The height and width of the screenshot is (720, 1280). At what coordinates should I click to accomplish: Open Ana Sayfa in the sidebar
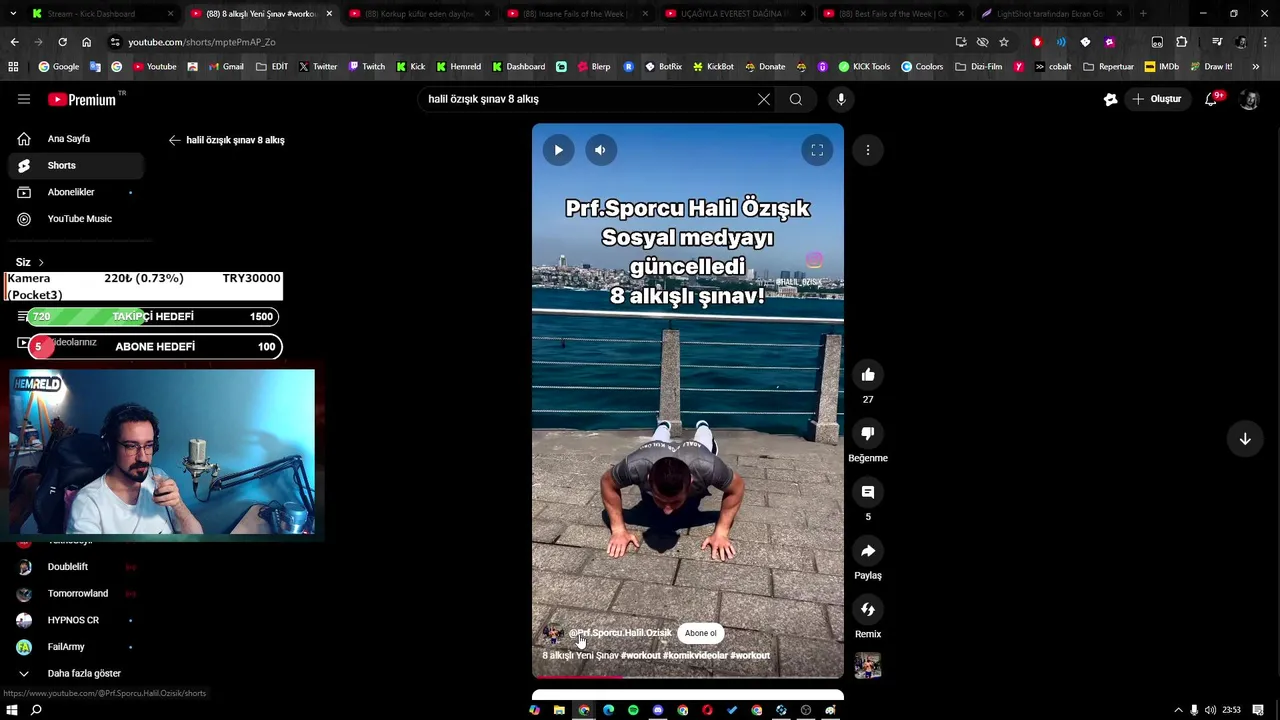coord(75,139)
